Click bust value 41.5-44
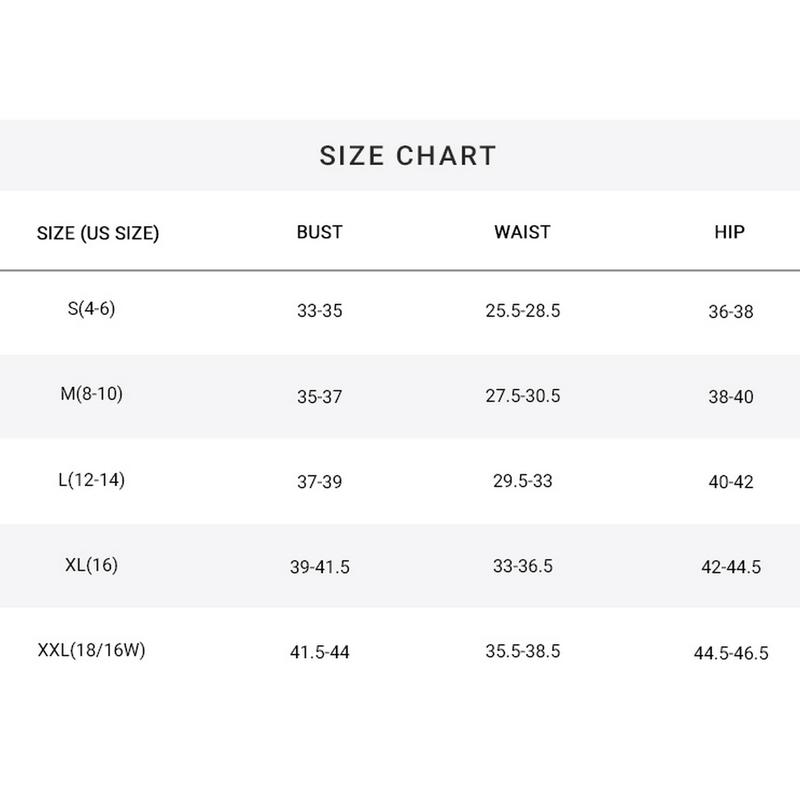 319,653
